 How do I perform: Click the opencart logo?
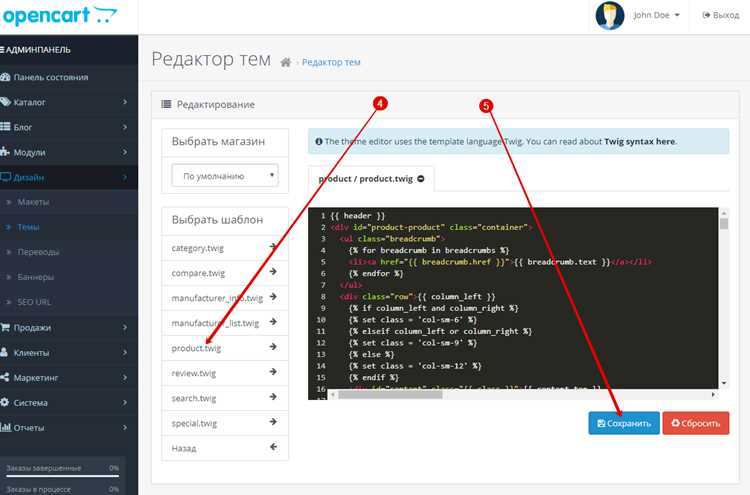tap(59, 16)
